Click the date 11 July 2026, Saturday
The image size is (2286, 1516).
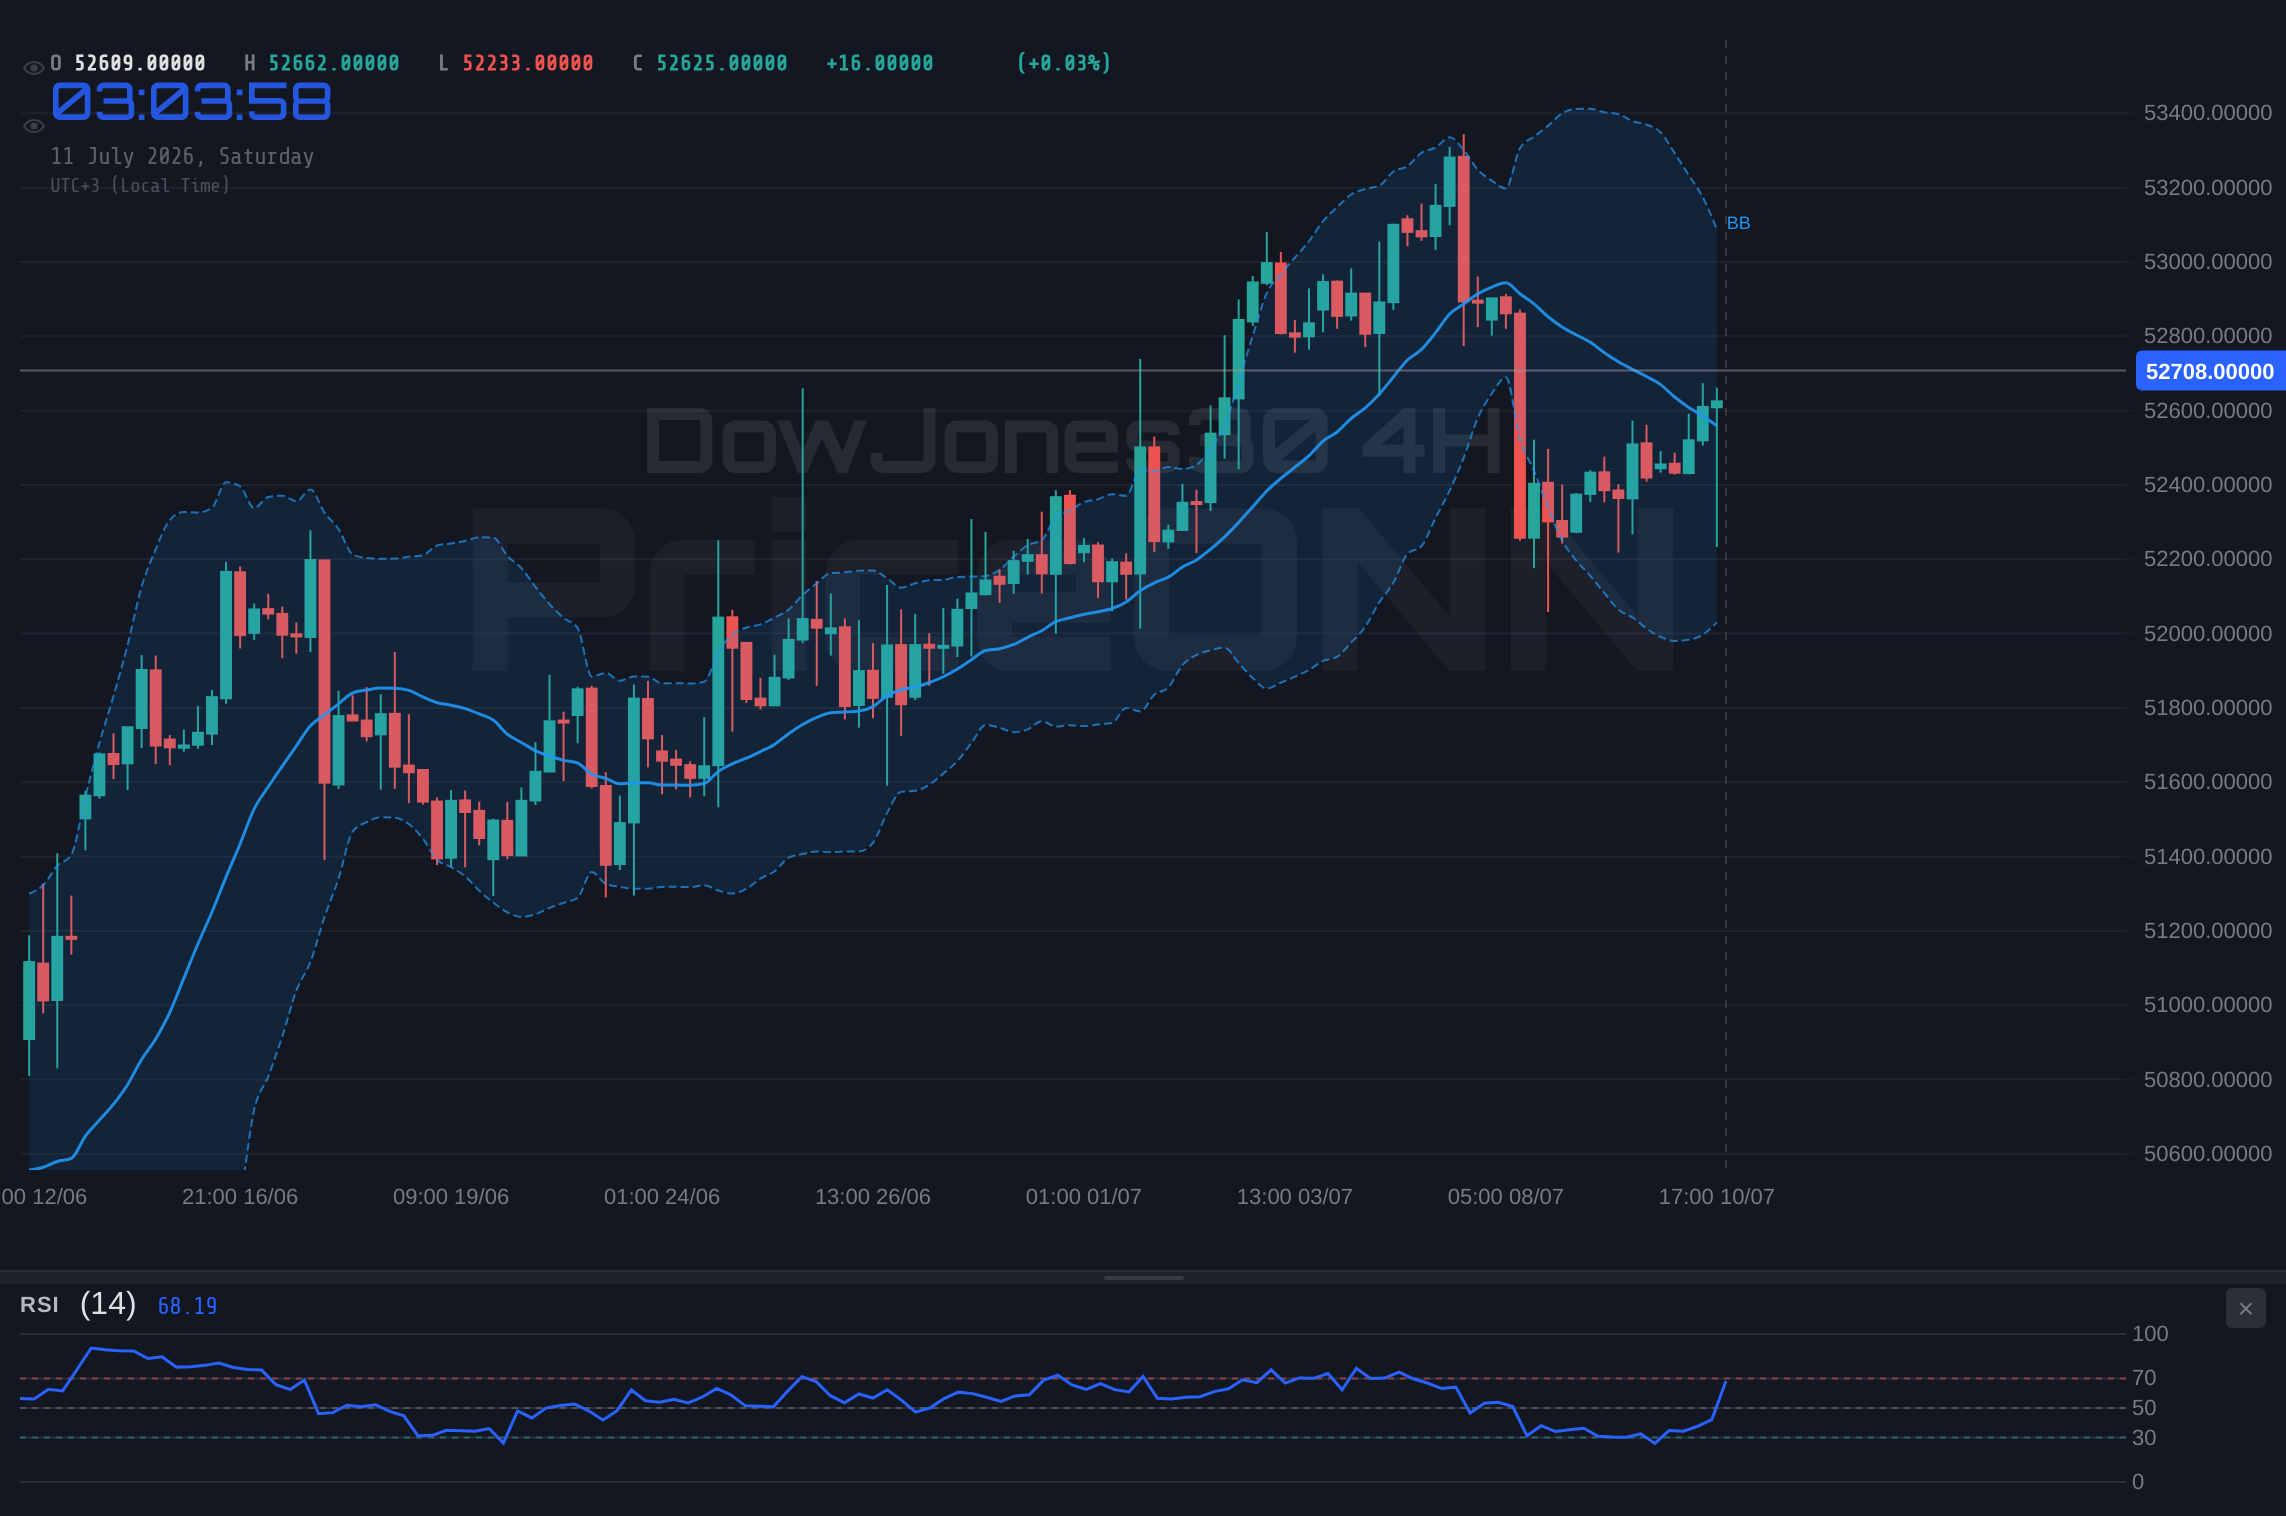coord(182,156)
